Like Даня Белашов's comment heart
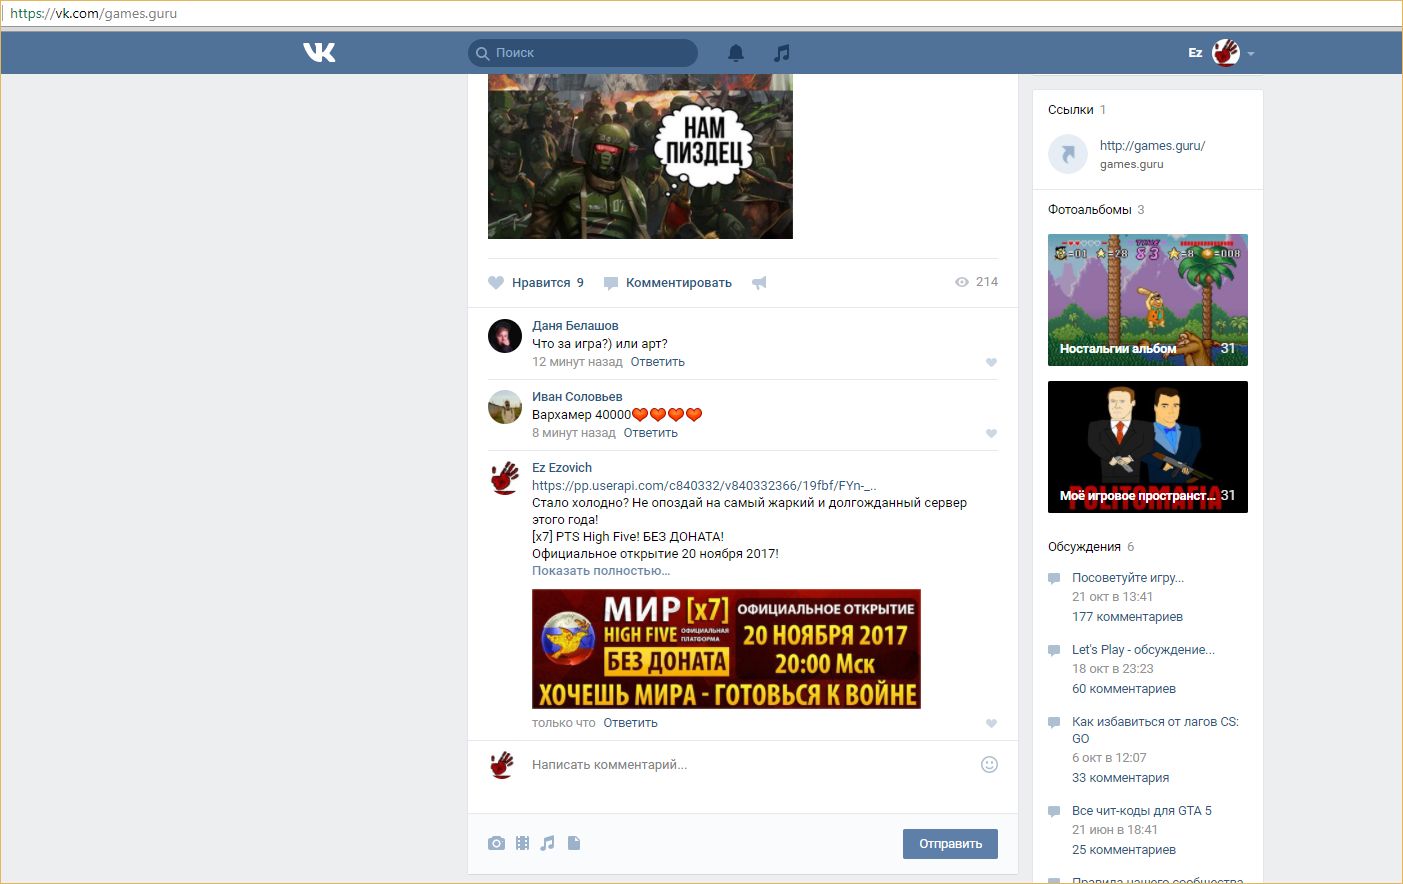The width and height of the screenshot is (1403, 884). point(991,362)
